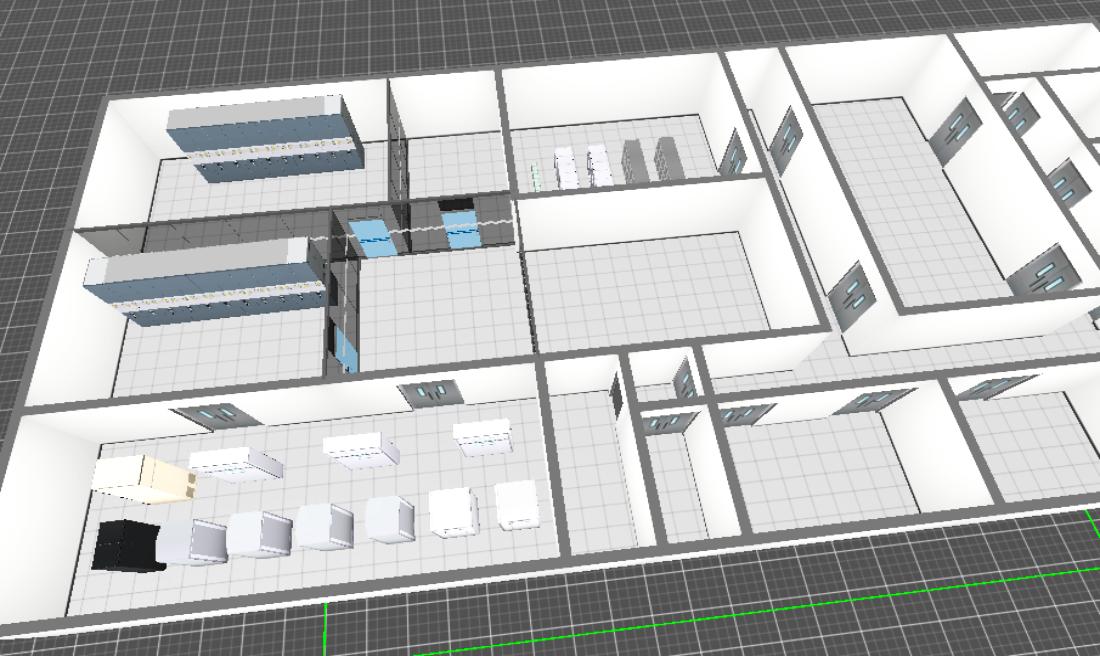This screenshot has height=656, width=1100.
Task: Select the rightmost dark gray cabinet
Action: pyautogui.click(x=666, y=159)
